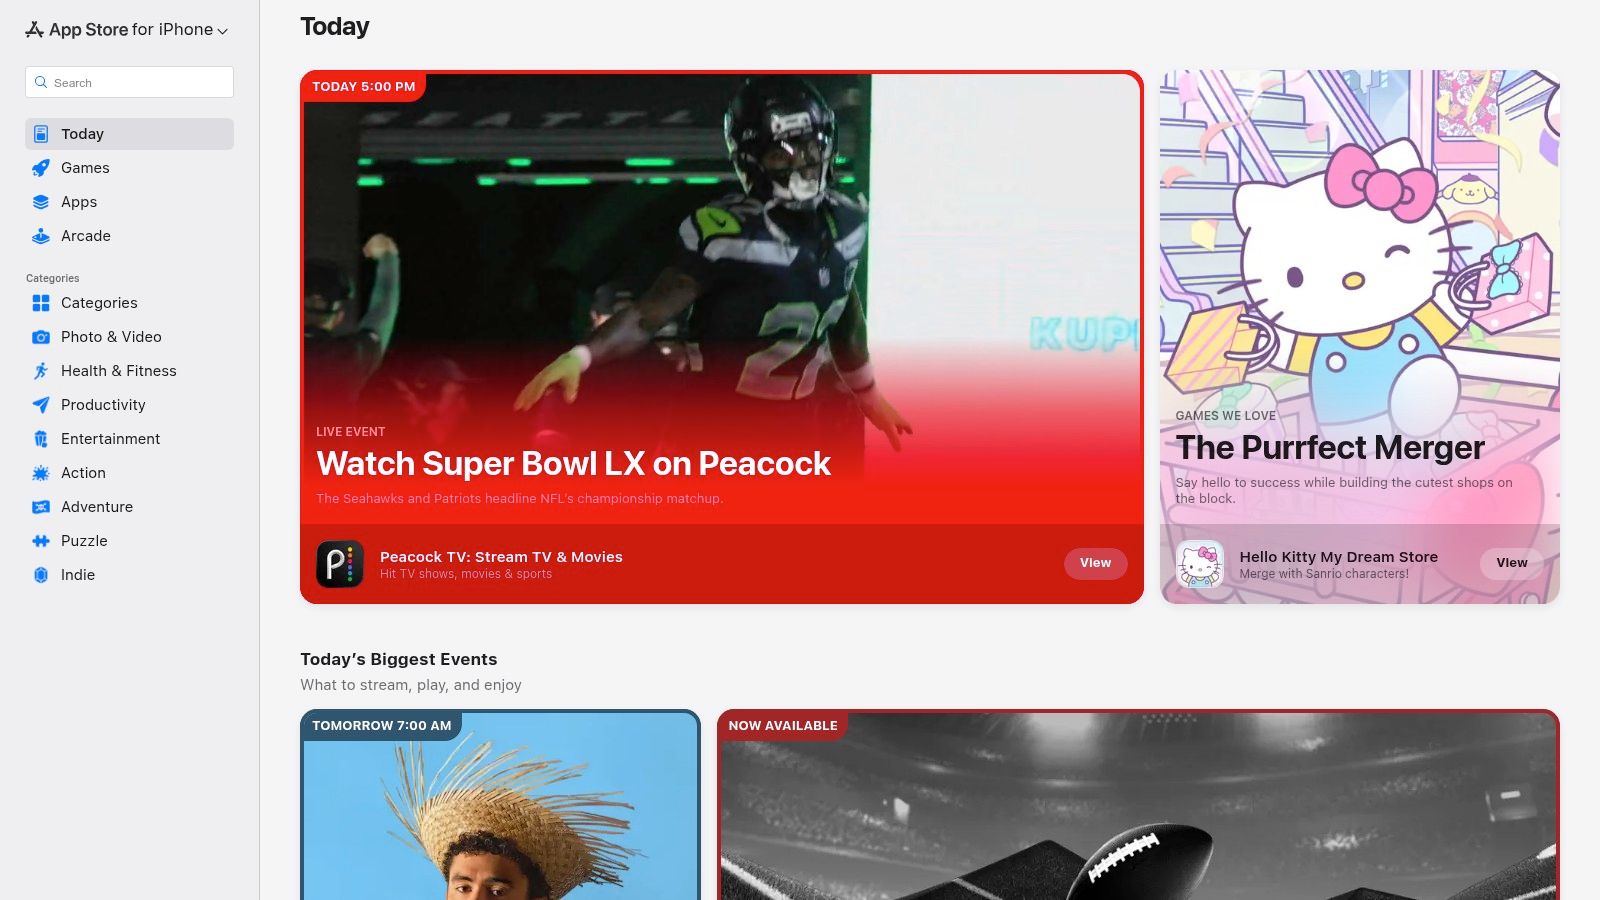Click the TODAY 5:00 PM event badge

364,87
